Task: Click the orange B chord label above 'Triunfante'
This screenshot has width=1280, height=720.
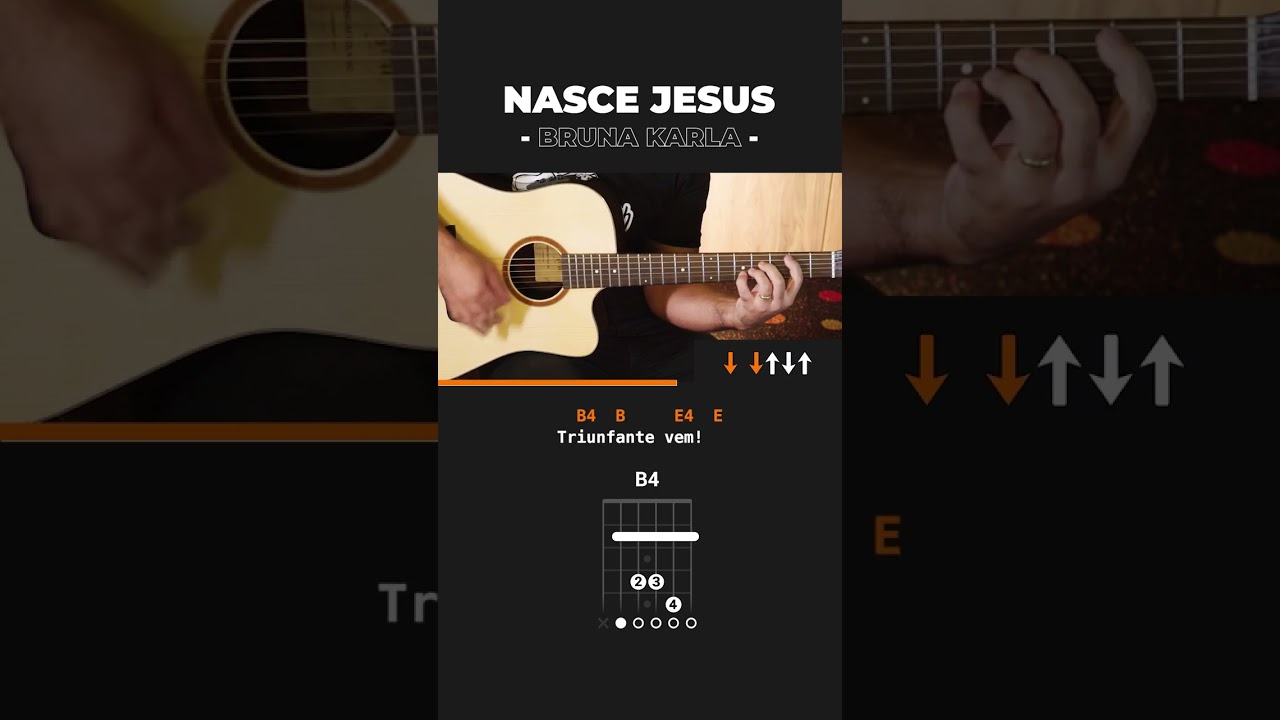Action: (x=620, y=416)
